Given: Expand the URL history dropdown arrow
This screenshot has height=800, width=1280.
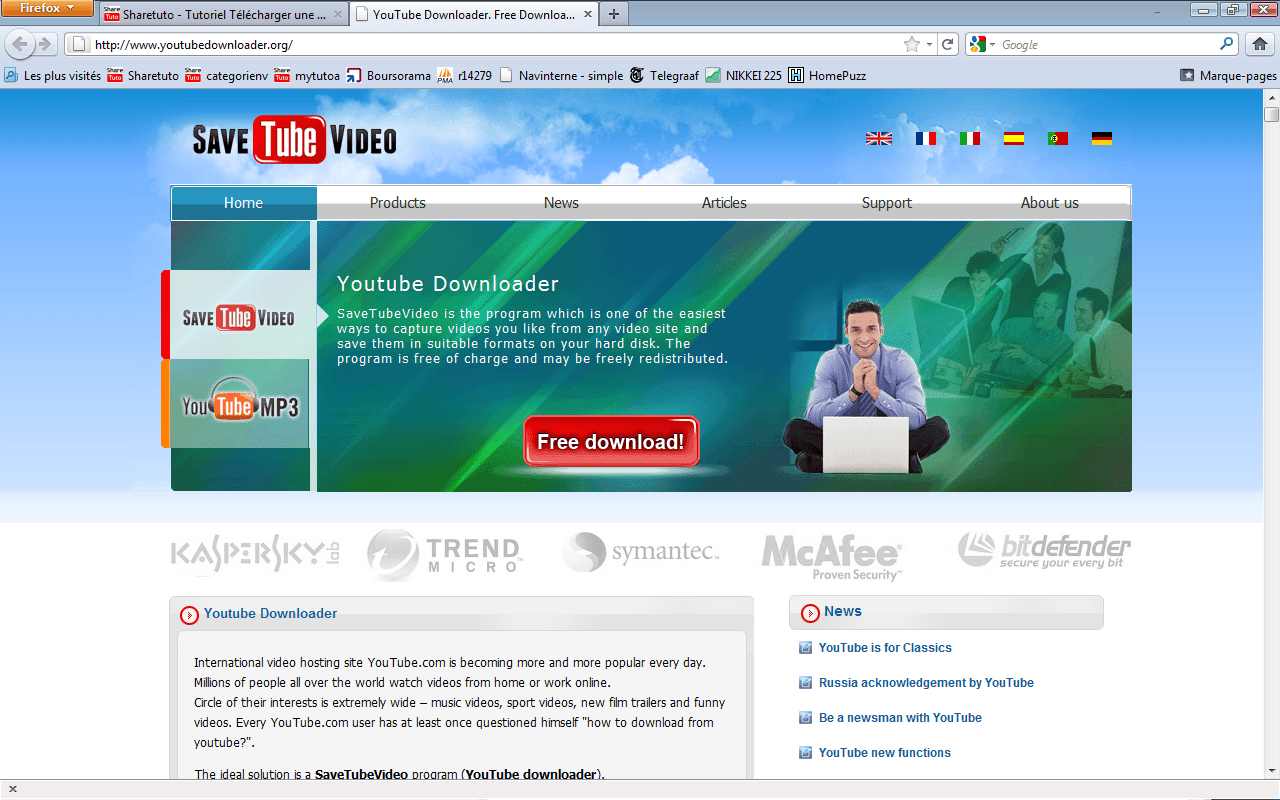Looking at the screenshot, I should (x=929, y=44).
